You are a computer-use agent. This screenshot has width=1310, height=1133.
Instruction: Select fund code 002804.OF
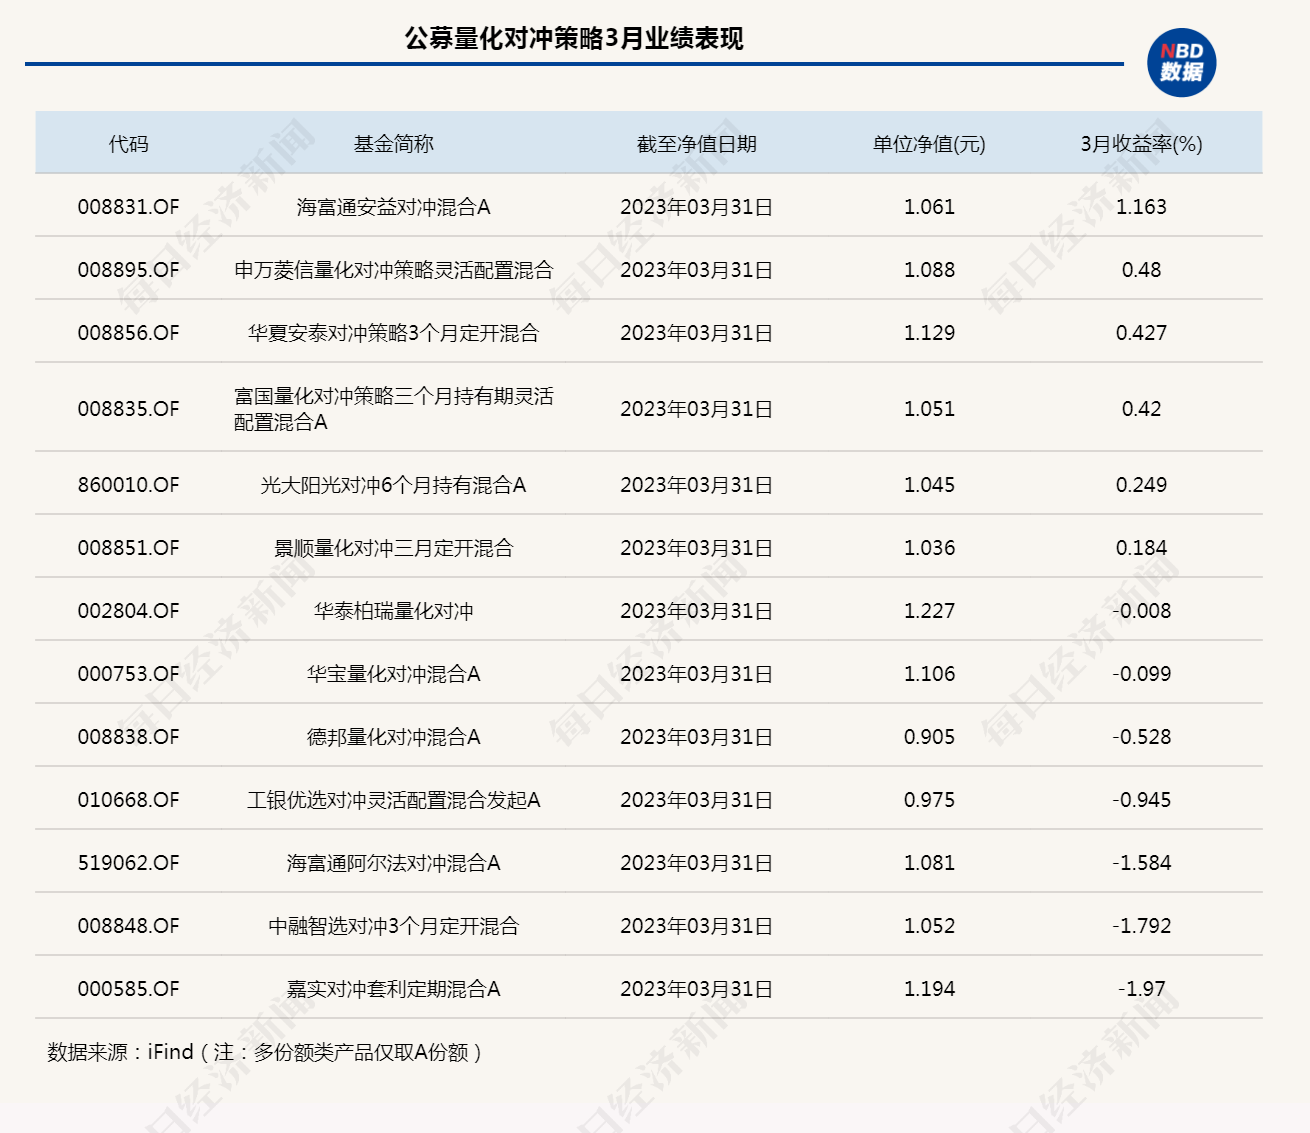click(x=129, y=611)
